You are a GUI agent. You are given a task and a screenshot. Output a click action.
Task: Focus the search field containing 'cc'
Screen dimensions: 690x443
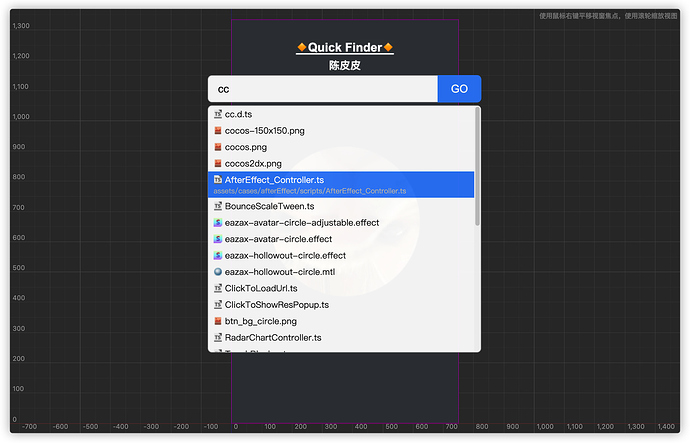pos(323,89)
